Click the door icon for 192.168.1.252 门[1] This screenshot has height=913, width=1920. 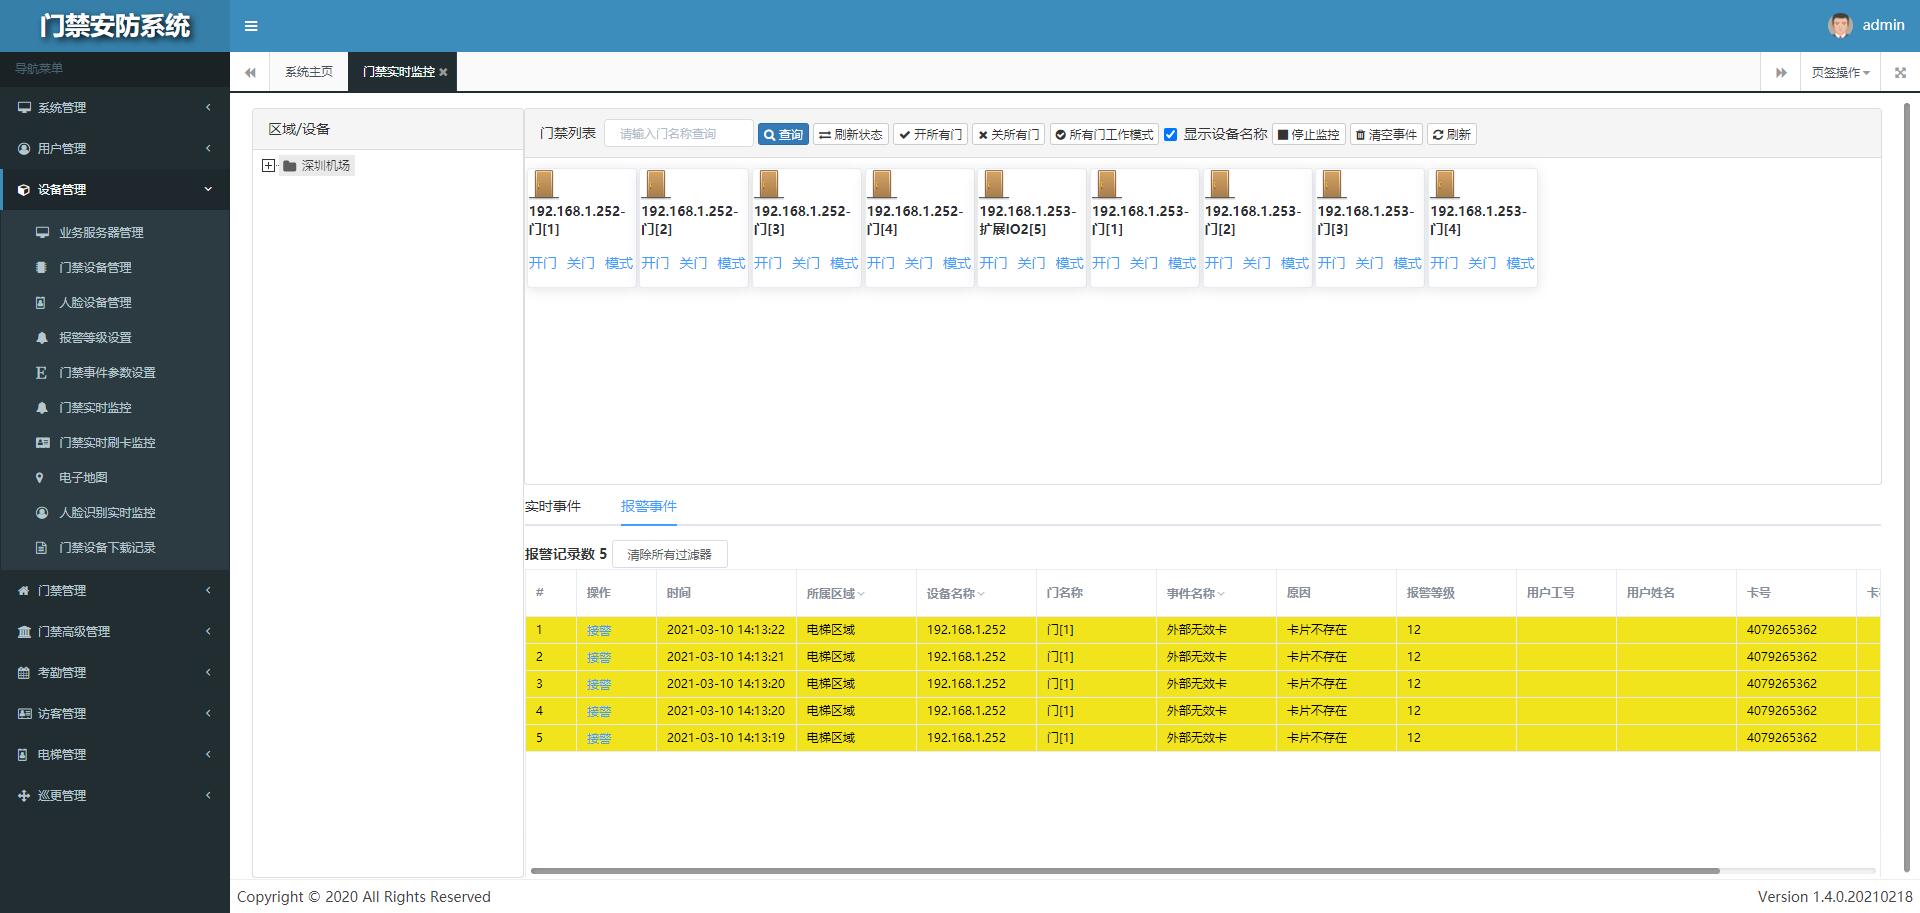[x=544, y=185]
